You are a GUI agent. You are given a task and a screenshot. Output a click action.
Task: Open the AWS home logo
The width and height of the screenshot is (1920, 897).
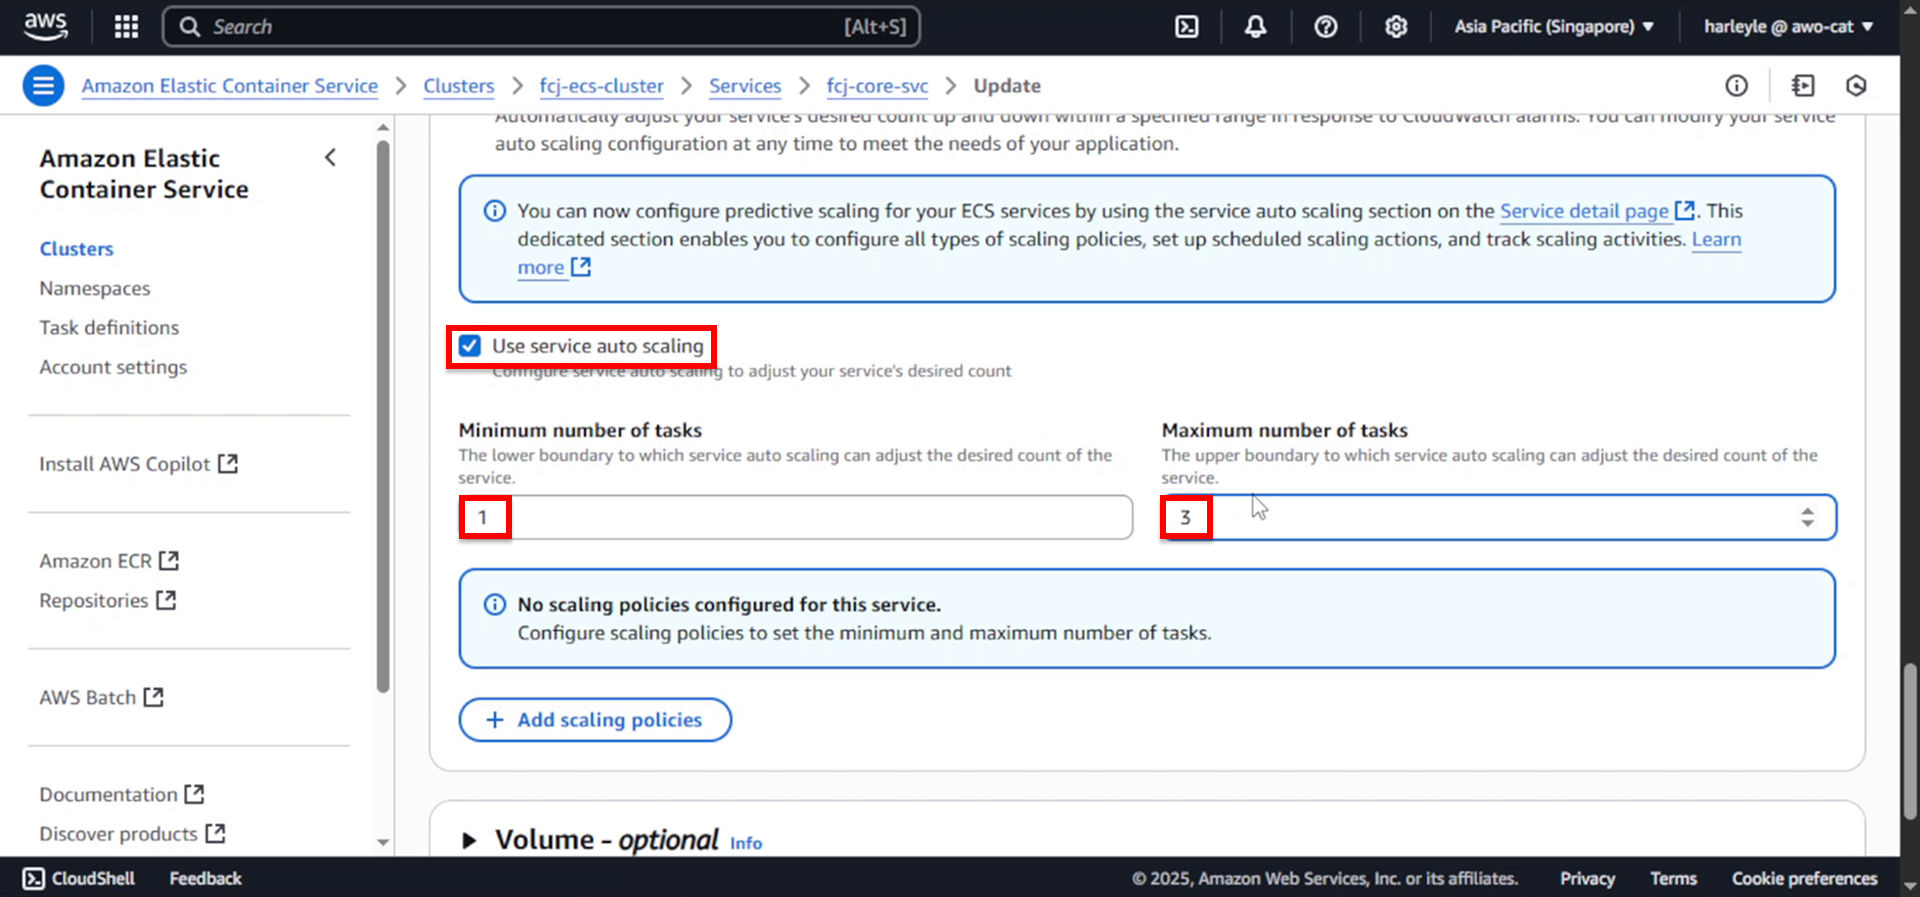45,26
